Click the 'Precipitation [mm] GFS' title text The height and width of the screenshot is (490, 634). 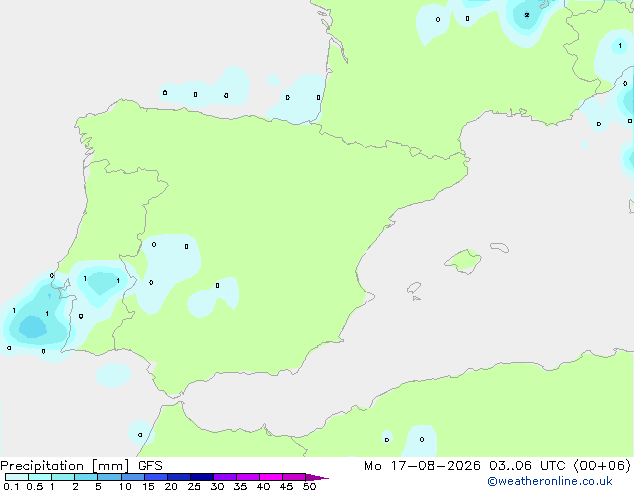81,466
